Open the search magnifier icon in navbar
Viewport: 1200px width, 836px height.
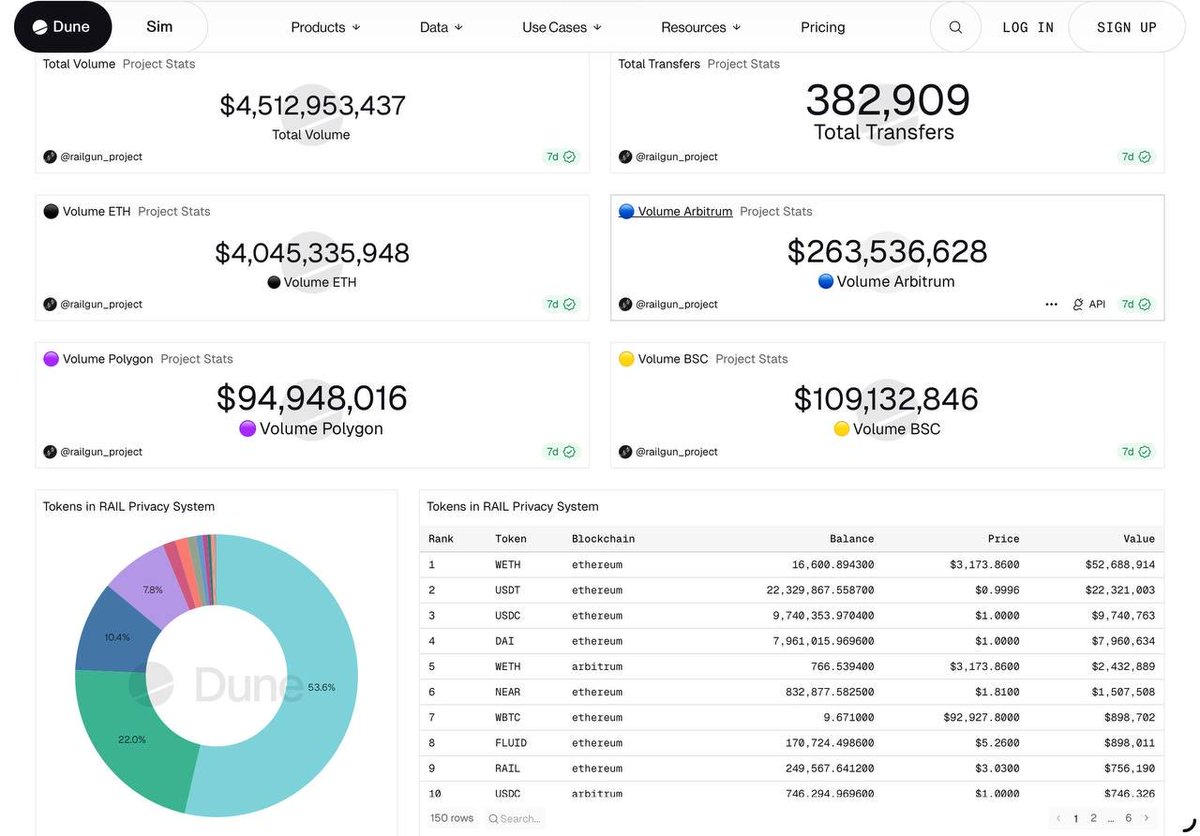click(955, 27)
